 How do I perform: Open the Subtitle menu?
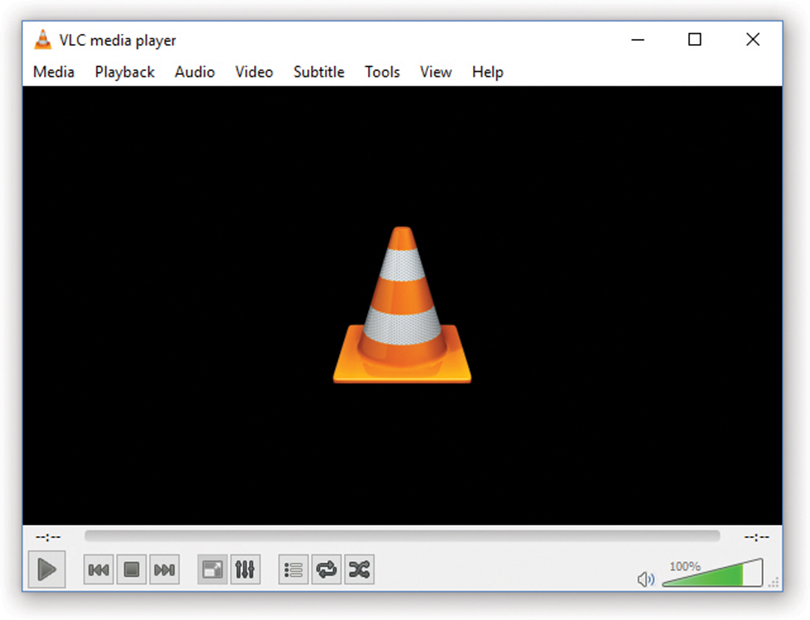pos(319,72)
